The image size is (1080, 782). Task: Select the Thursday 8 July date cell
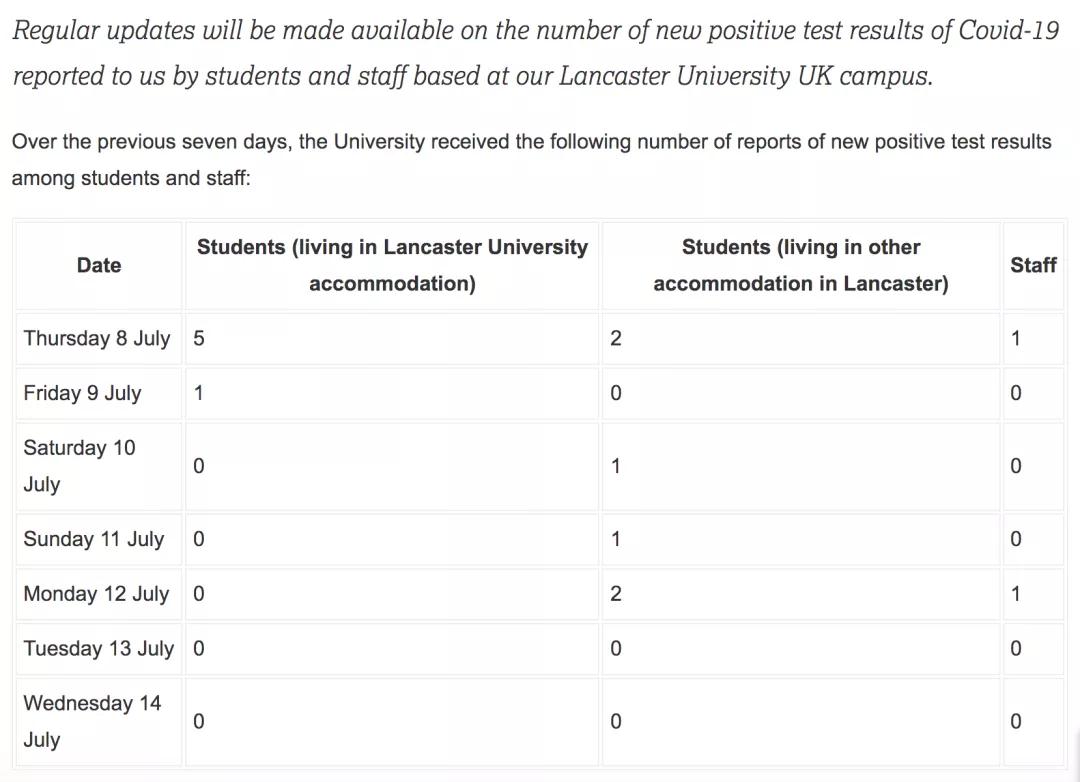tap(97, 338)
